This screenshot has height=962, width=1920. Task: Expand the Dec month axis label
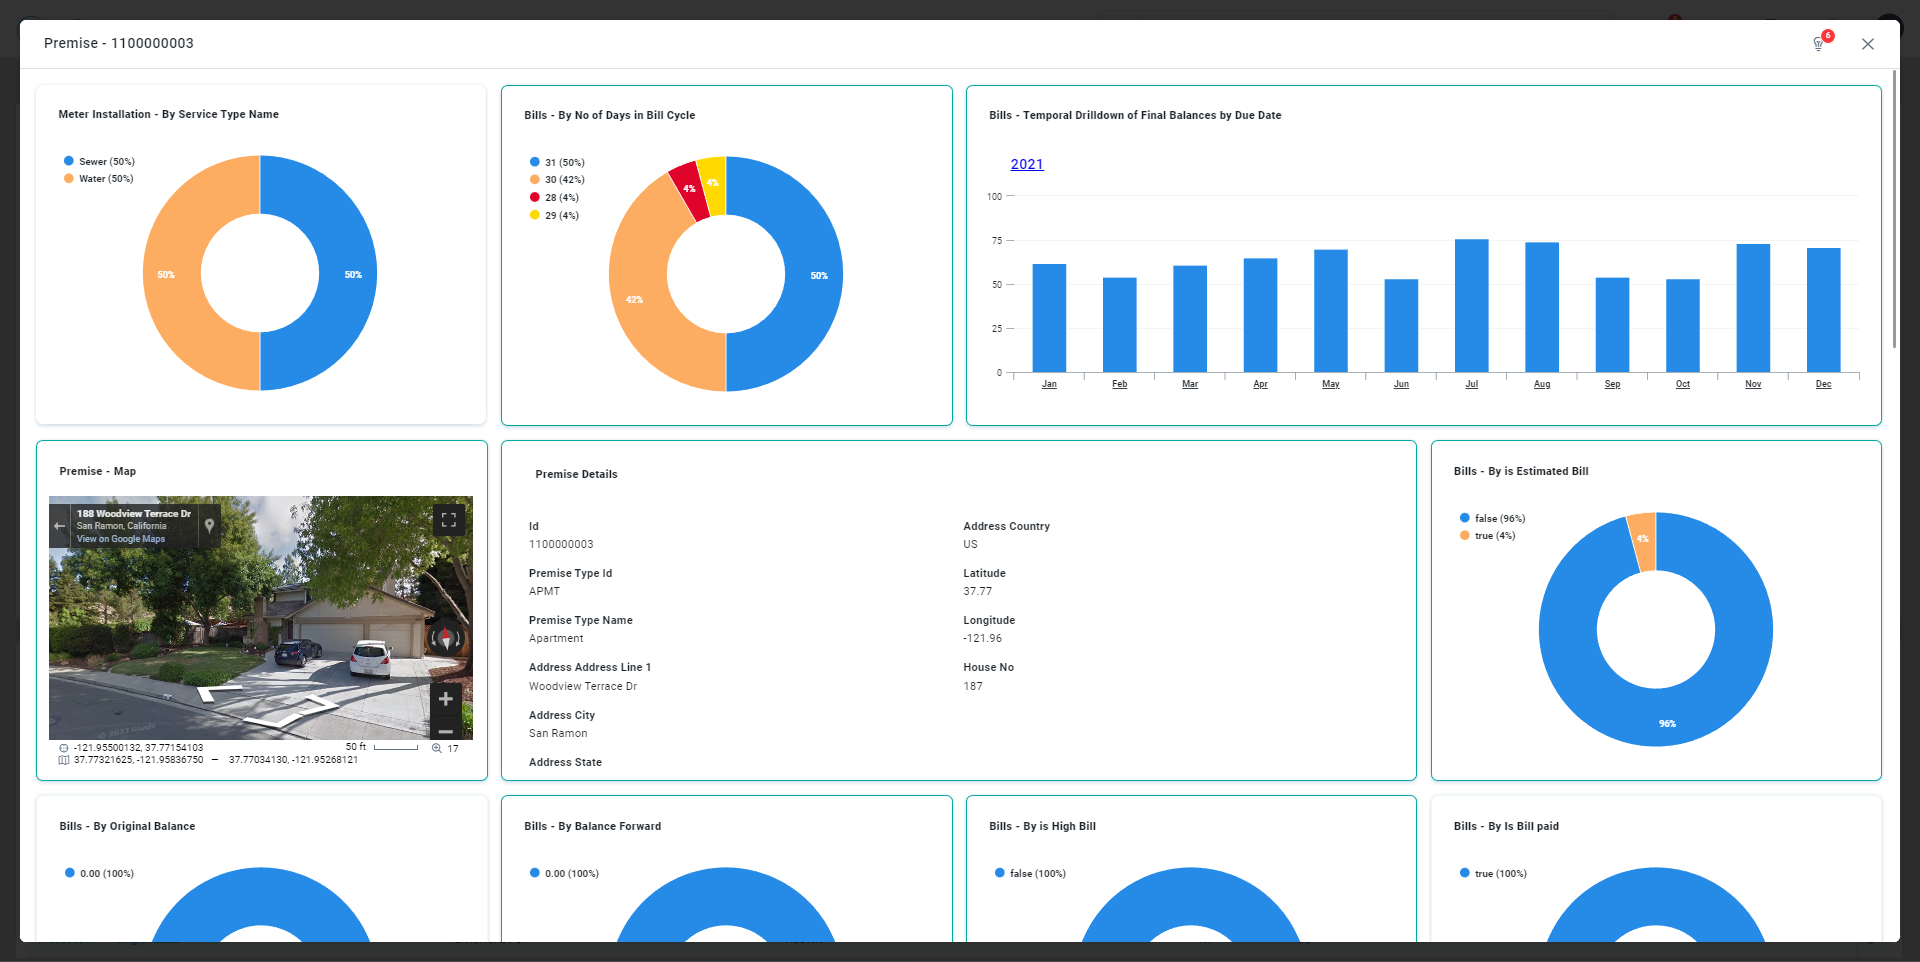(x=1823, y=384)
